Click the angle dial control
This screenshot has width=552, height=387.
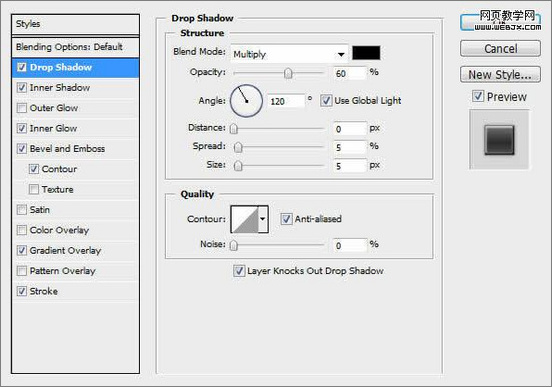pyautogui.click(x=246, y=101)
